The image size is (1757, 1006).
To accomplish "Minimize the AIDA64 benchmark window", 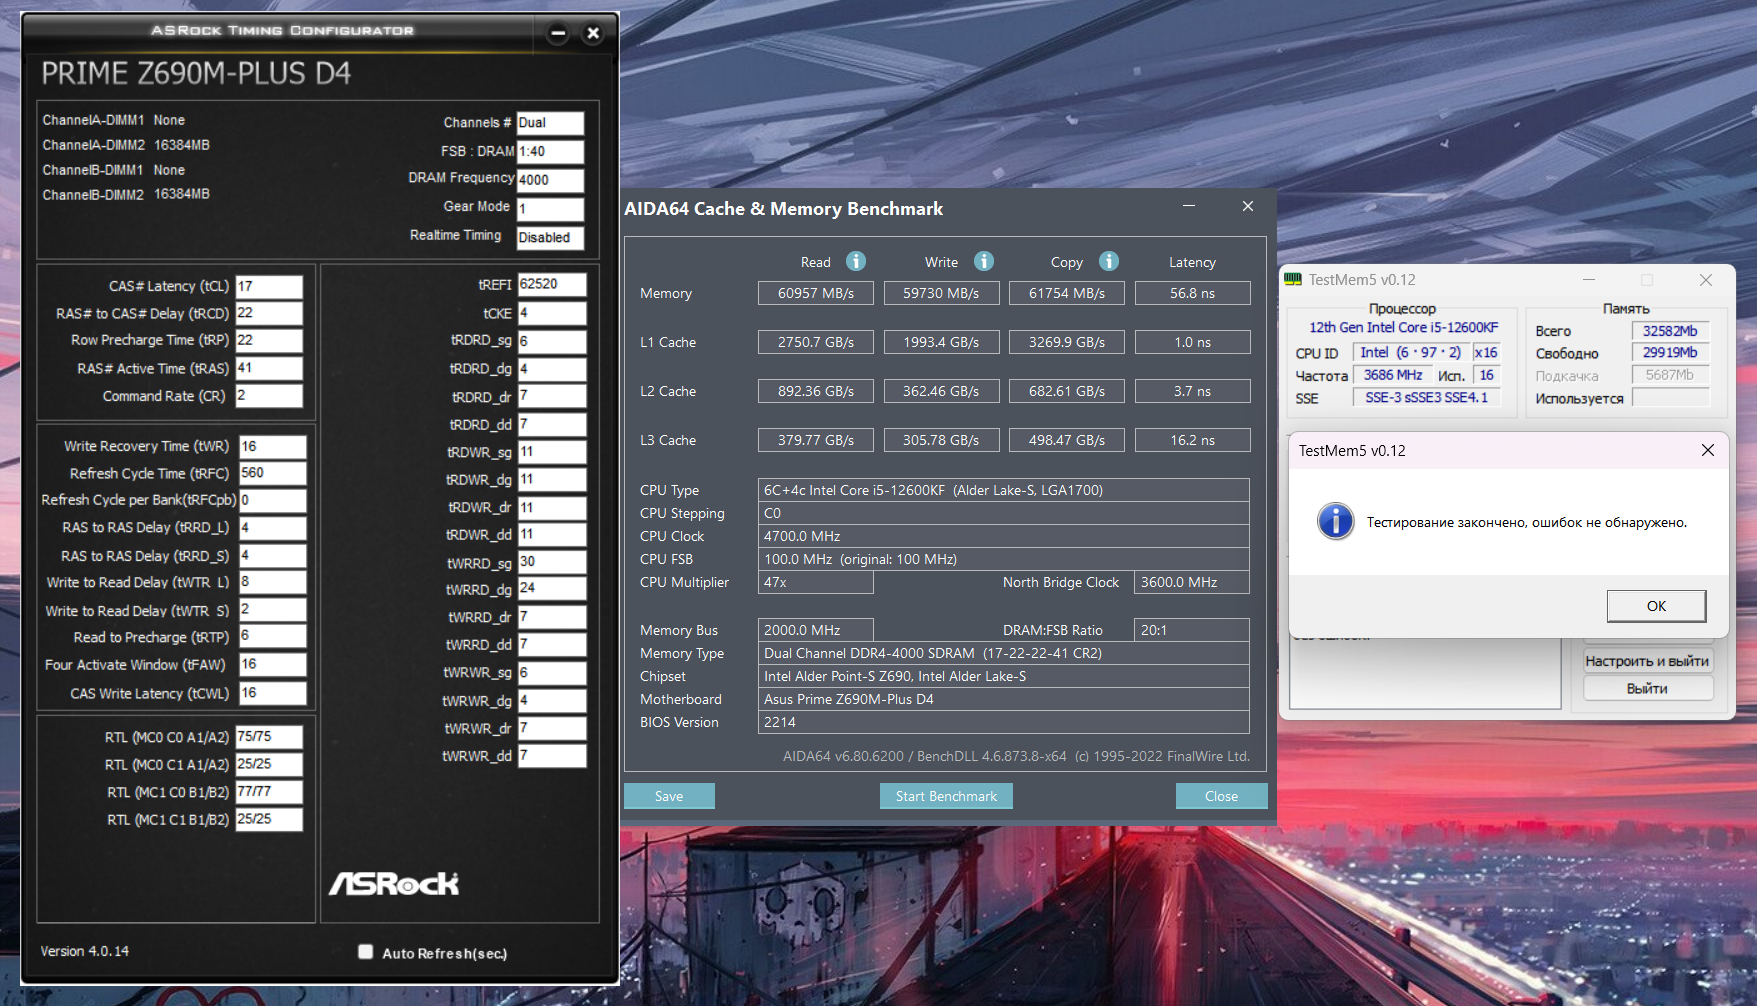I will point(1189,206).
